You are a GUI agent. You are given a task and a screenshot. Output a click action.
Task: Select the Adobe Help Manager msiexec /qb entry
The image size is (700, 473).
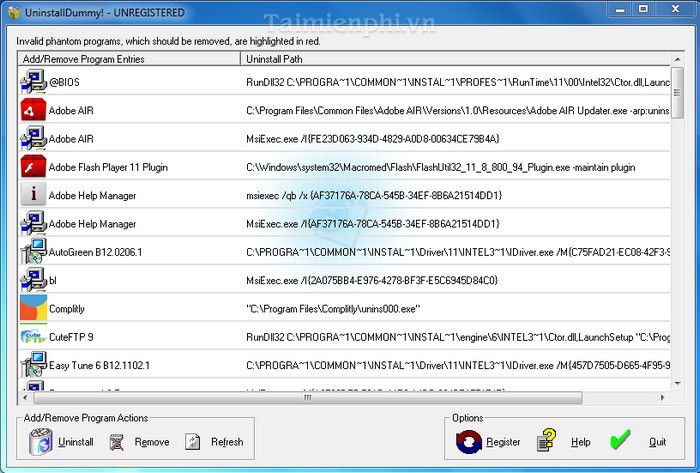[x=92, y=195]
